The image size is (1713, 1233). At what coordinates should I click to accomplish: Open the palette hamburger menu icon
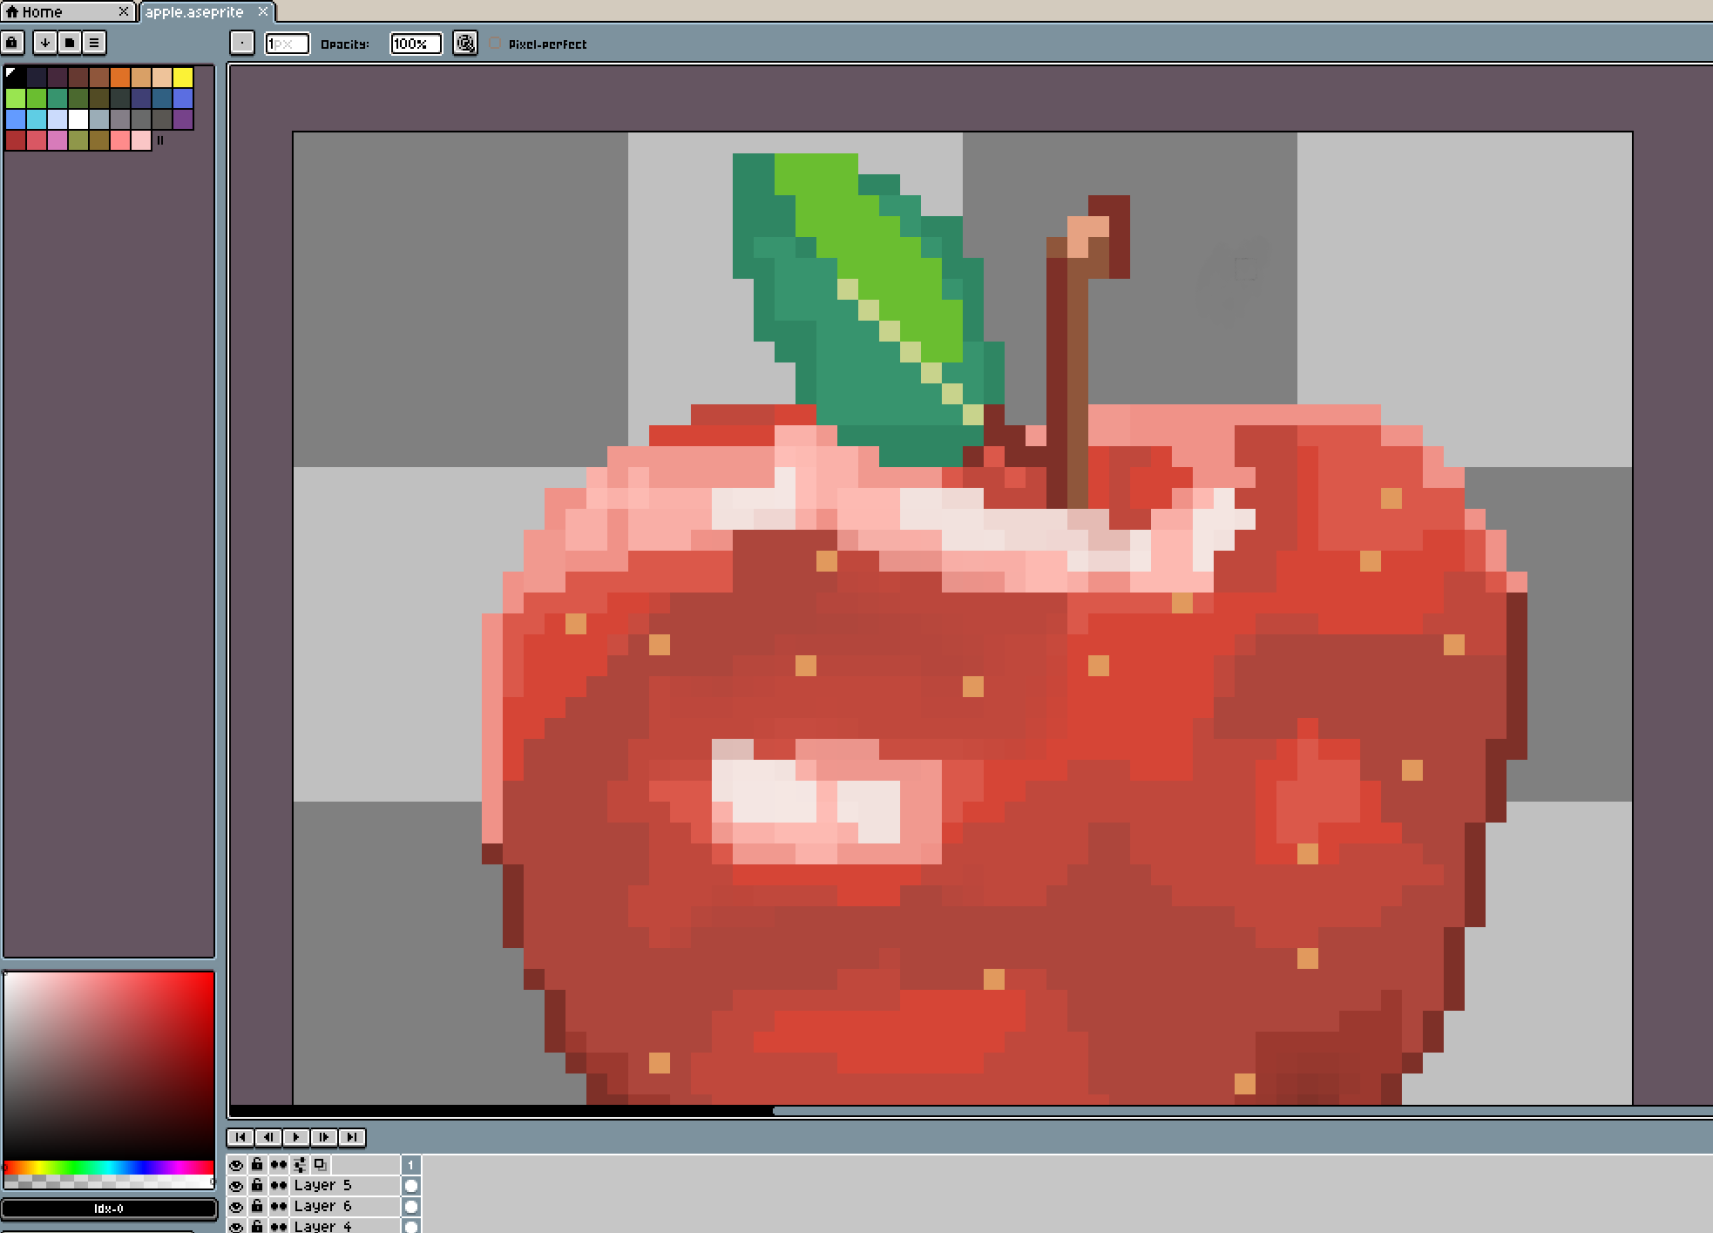click(x=93, y=43)
